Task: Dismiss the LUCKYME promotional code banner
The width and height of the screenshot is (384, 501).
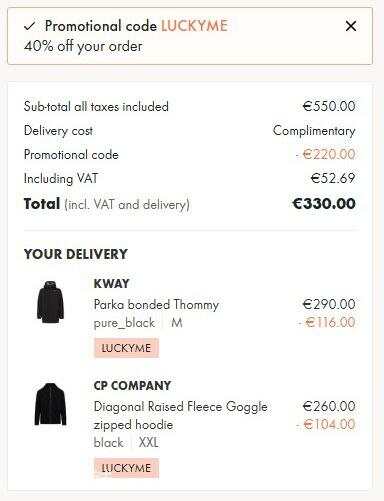Action: click(351, 26)
